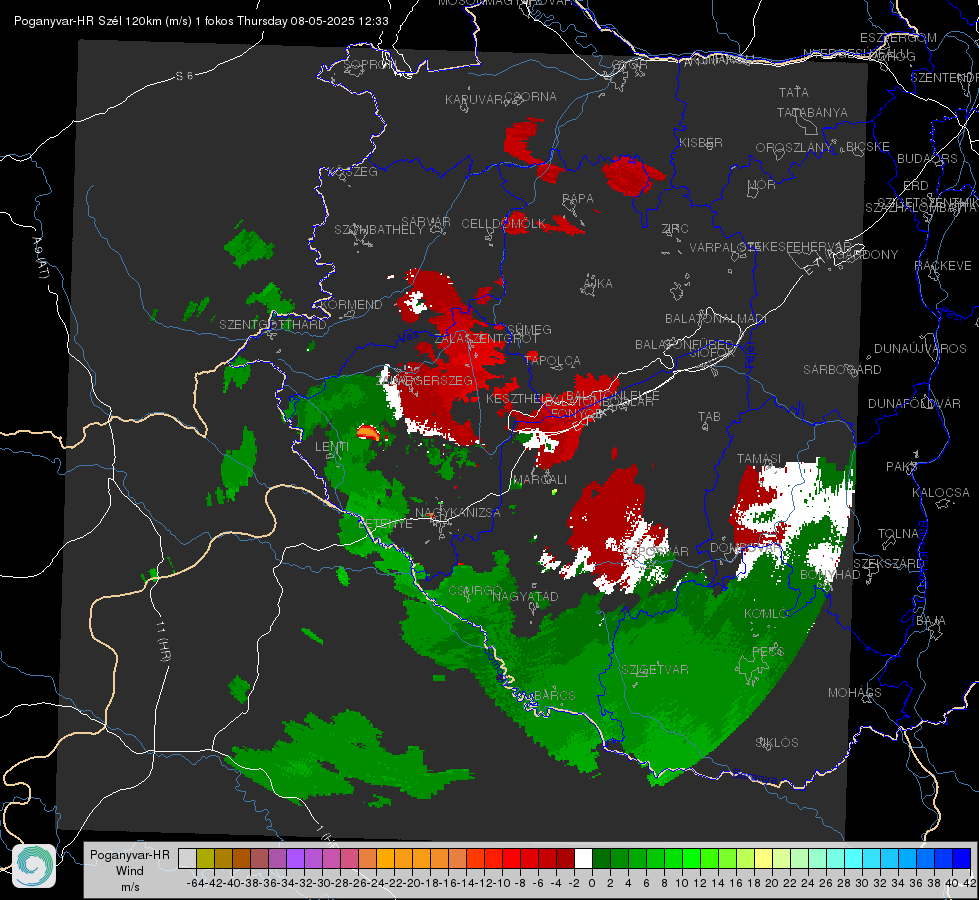This screenshot has width=979, height=900.
Task: Click the BALATONALMADI label
Action: [716, 319]
